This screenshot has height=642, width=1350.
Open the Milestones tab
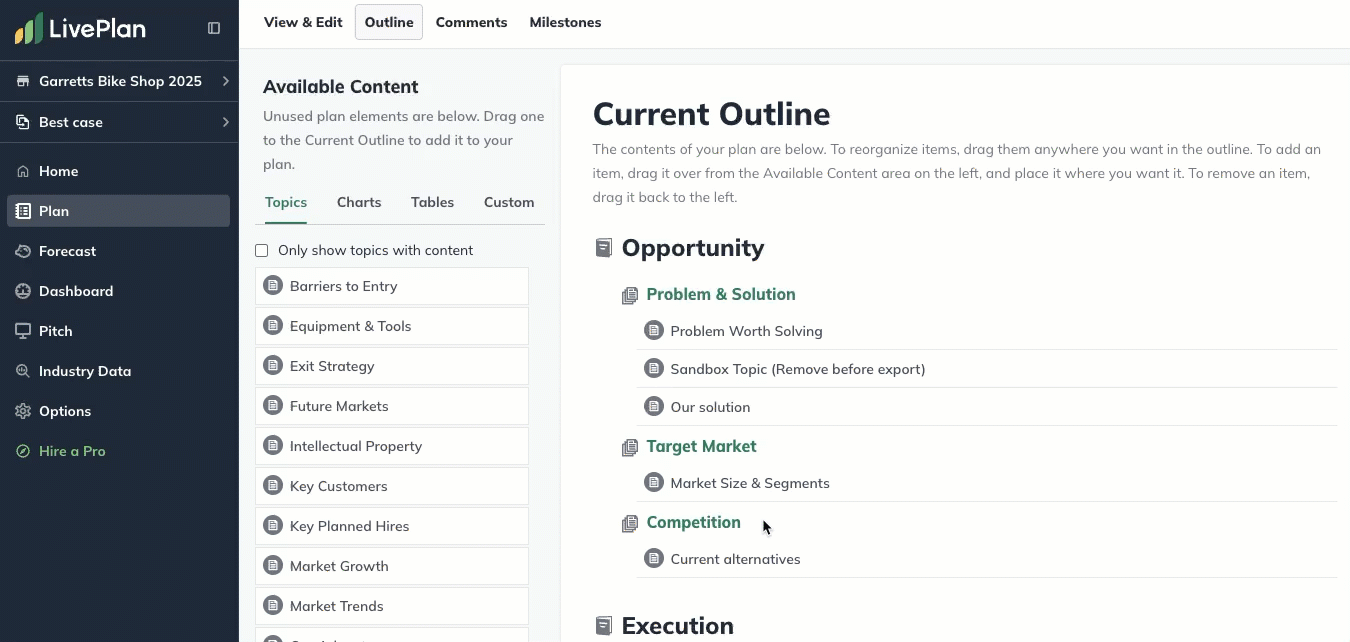tap(565, 22)
